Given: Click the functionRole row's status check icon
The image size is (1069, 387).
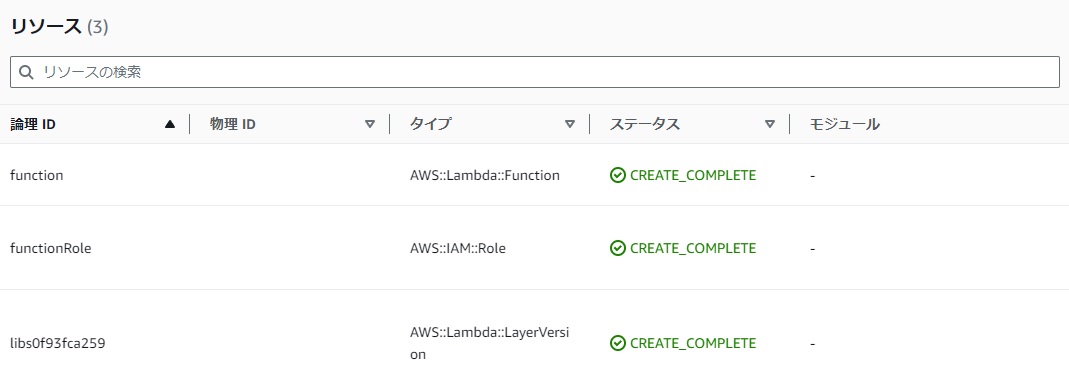Looking at the screenshot, I should tap(618, 249).
